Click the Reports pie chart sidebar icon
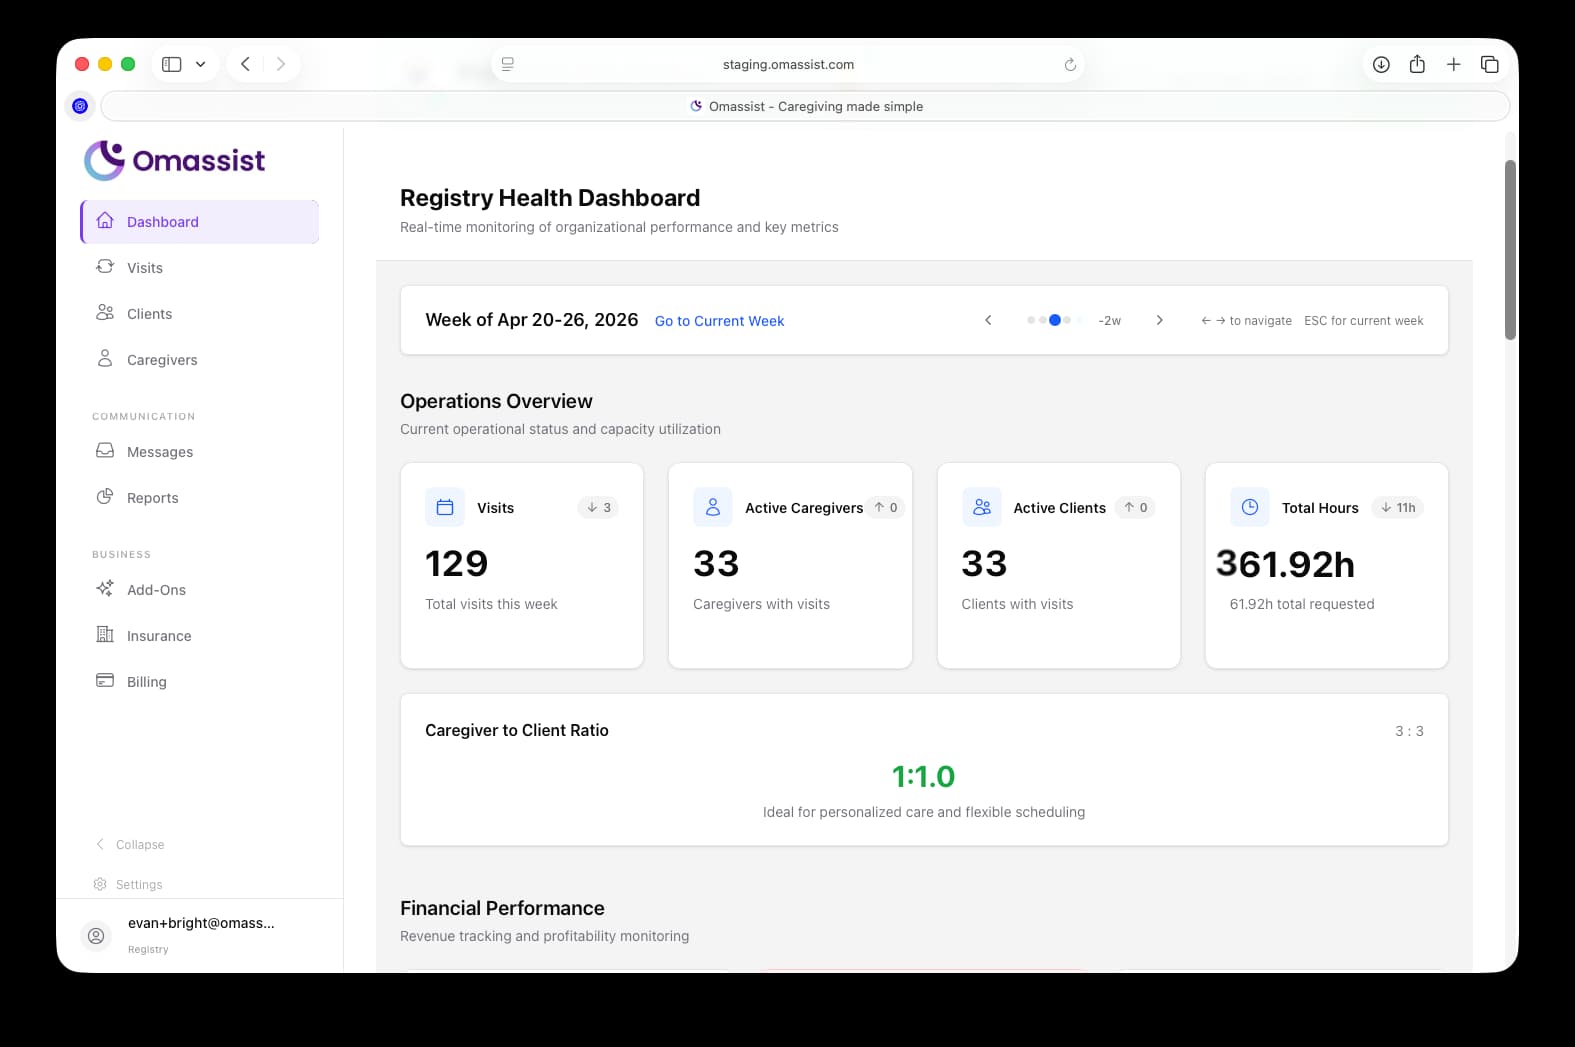 105,497
